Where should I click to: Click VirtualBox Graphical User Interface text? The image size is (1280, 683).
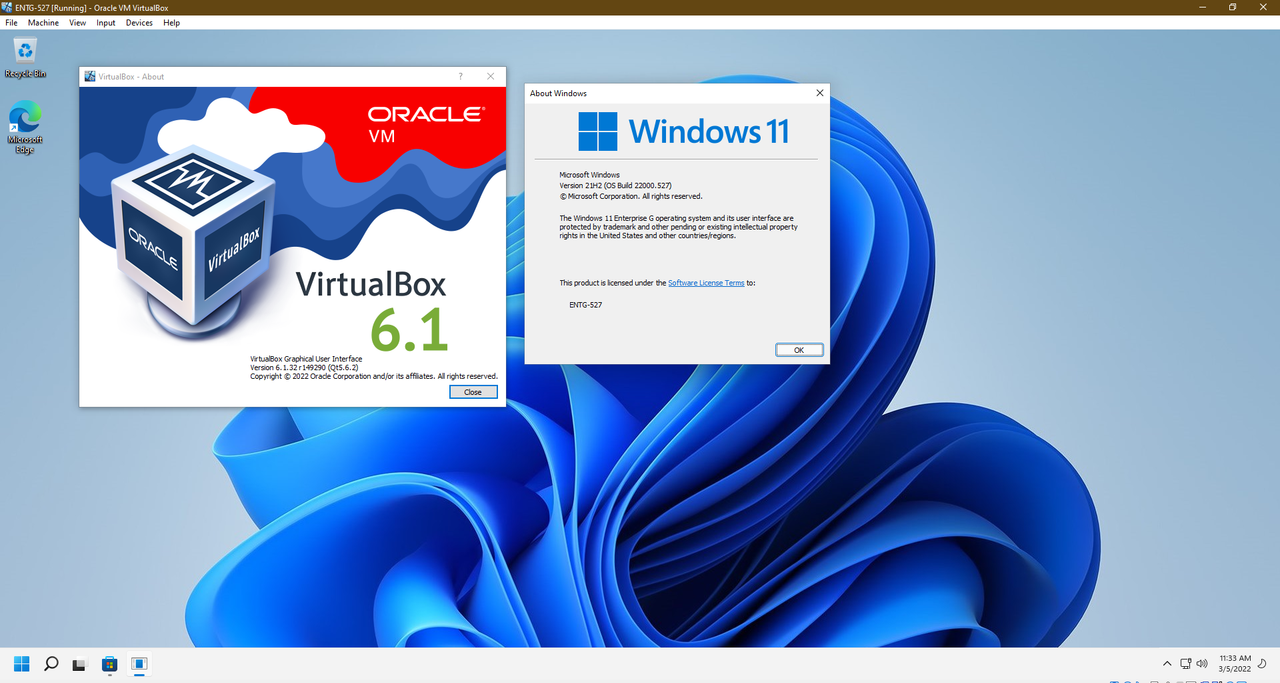point(306,358)
